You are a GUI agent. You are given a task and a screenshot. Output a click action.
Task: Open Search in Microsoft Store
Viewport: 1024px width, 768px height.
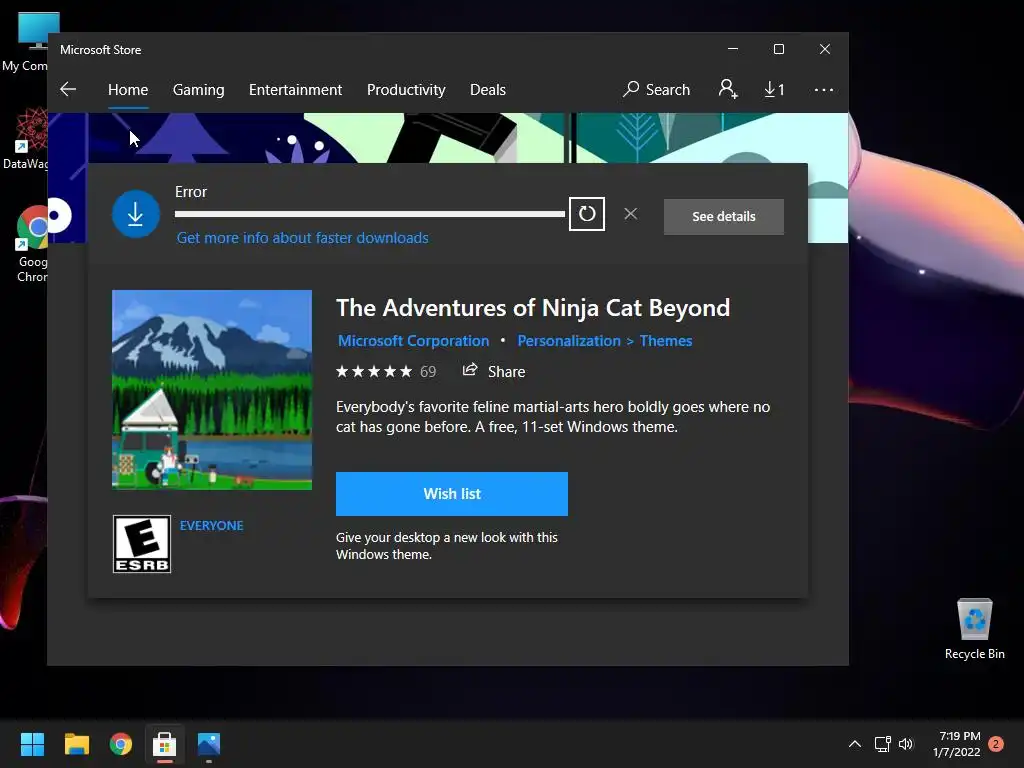point(656,89)
